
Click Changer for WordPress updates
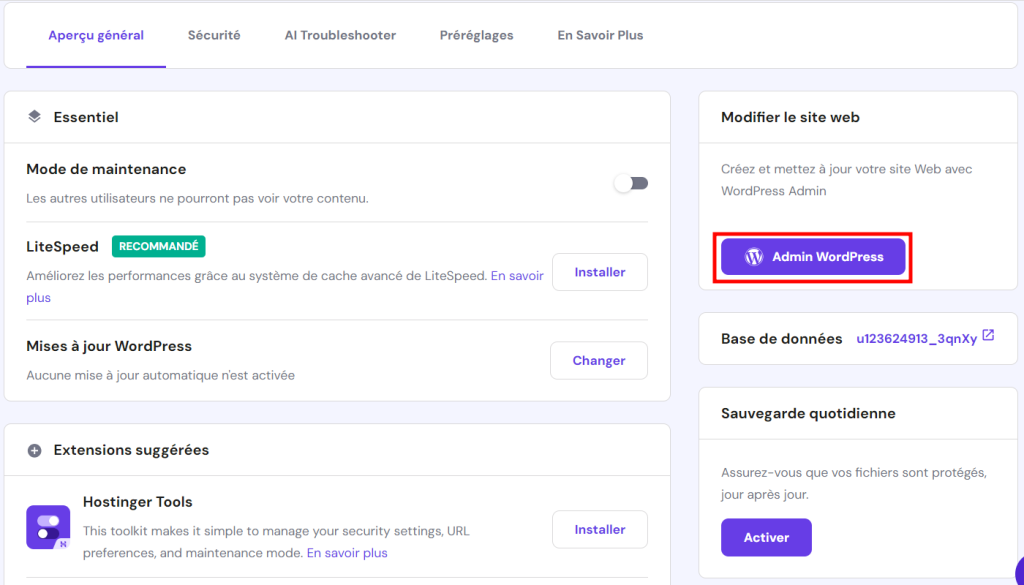tap(599, 361)
